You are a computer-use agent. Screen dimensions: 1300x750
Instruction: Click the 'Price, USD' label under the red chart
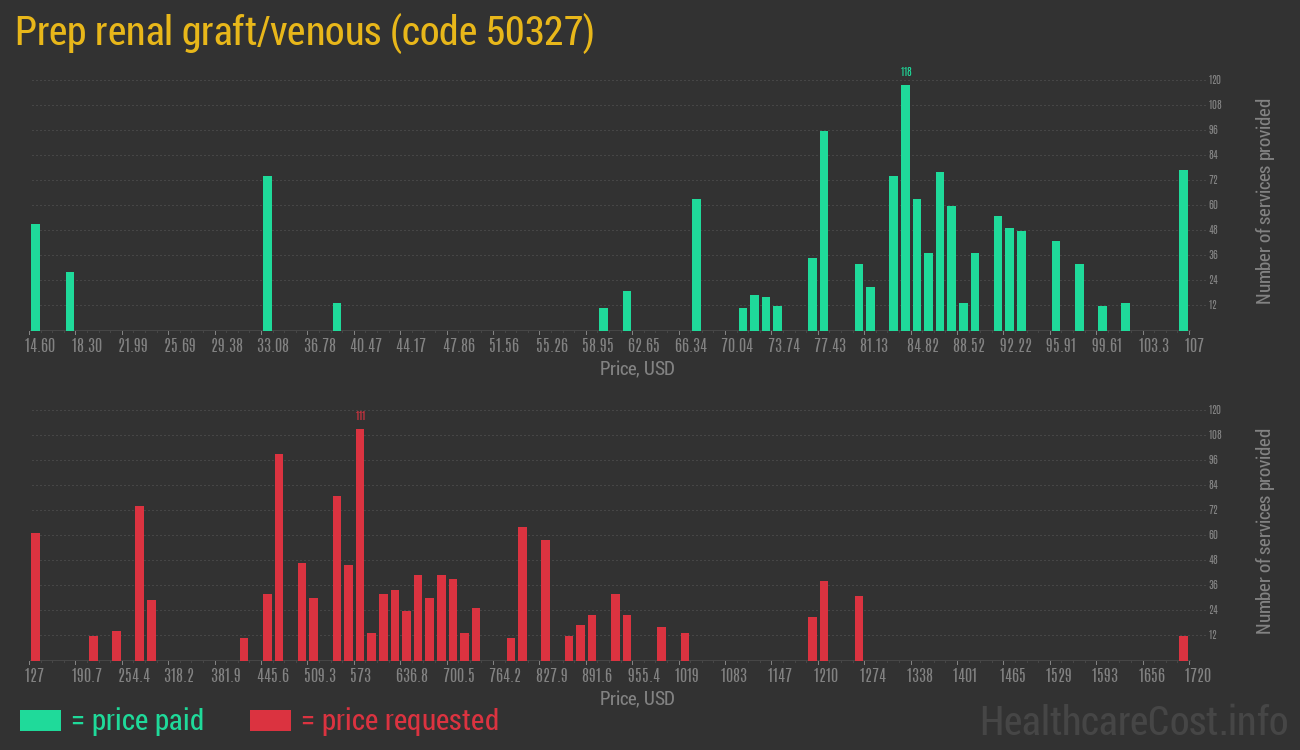(637, 698)
